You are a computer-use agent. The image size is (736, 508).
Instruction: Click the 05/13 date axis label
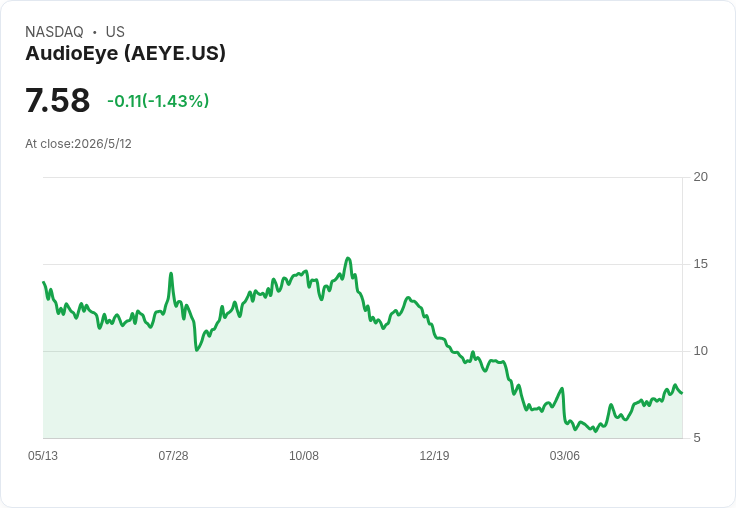43,455
